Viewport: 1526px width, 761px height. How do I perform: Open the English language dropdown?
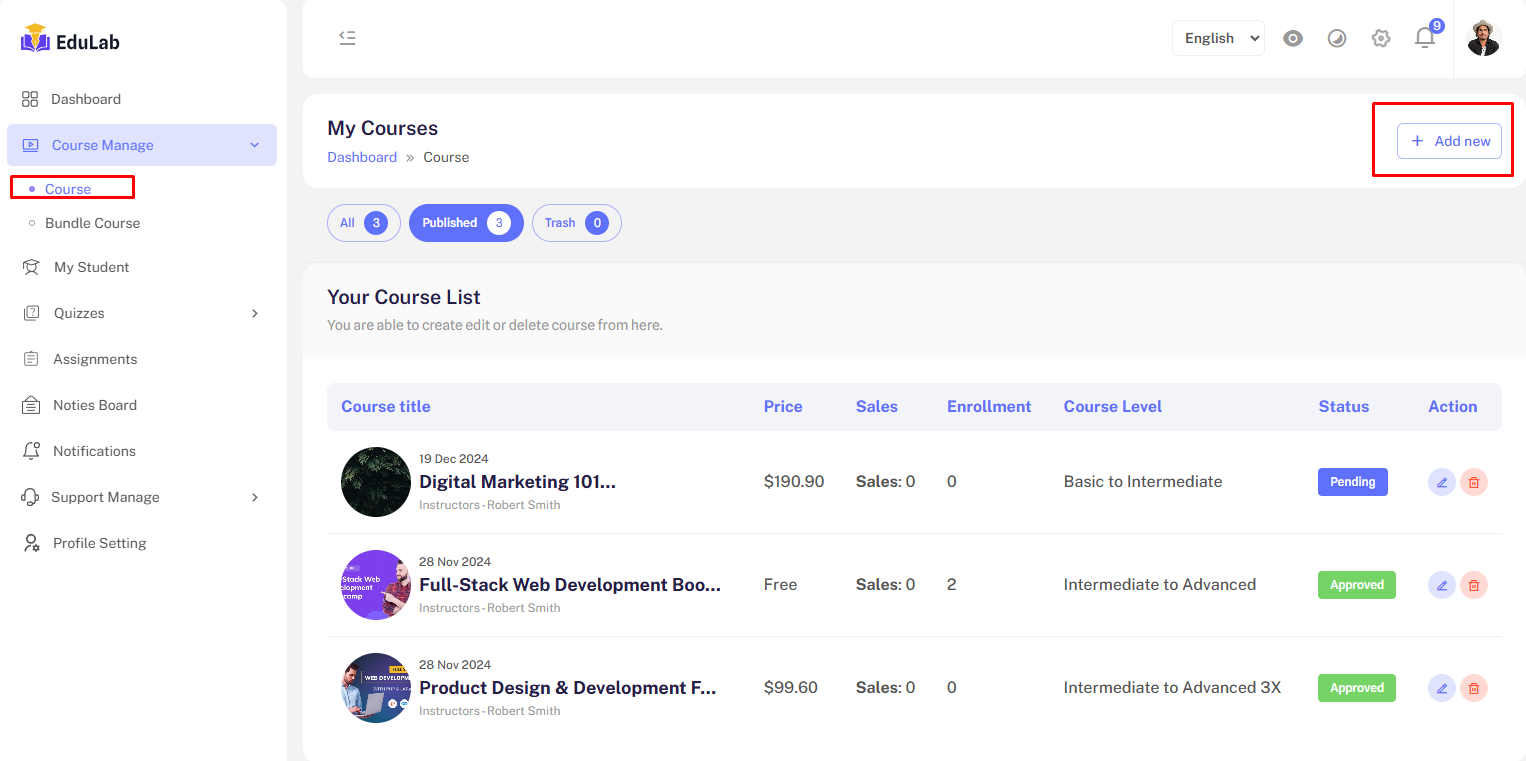tap(1218, 38)
